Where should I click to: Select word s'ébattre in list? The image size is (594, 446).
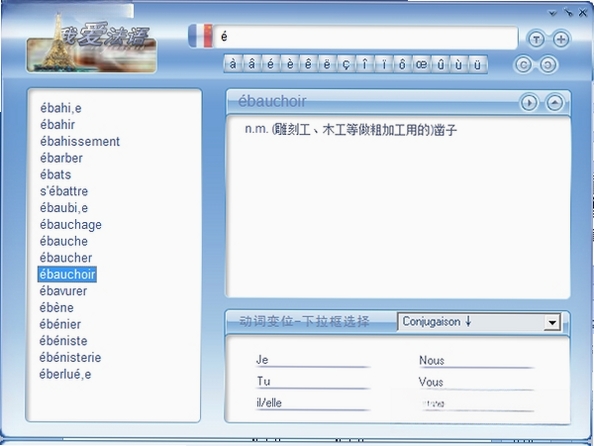[x=64, y=191]
